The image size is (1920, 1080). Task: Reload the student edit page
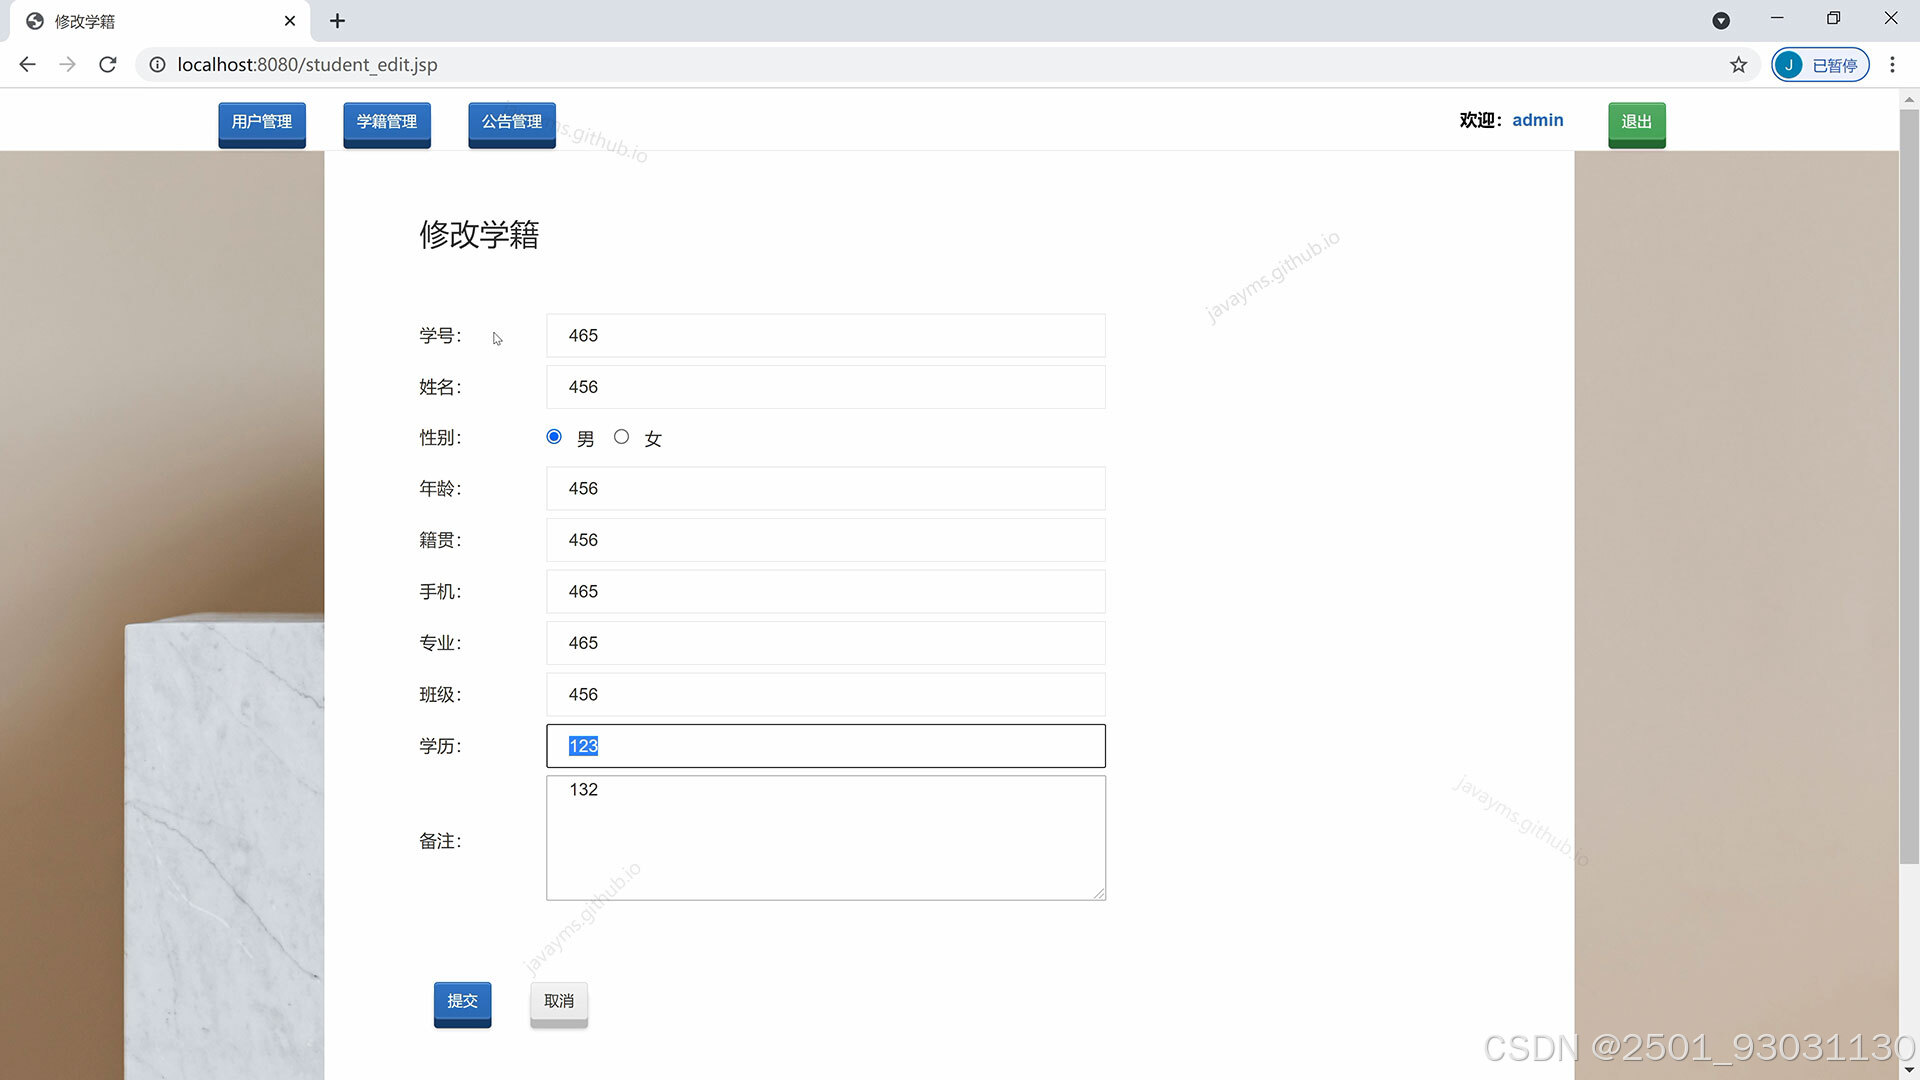(x=108, y=64)
